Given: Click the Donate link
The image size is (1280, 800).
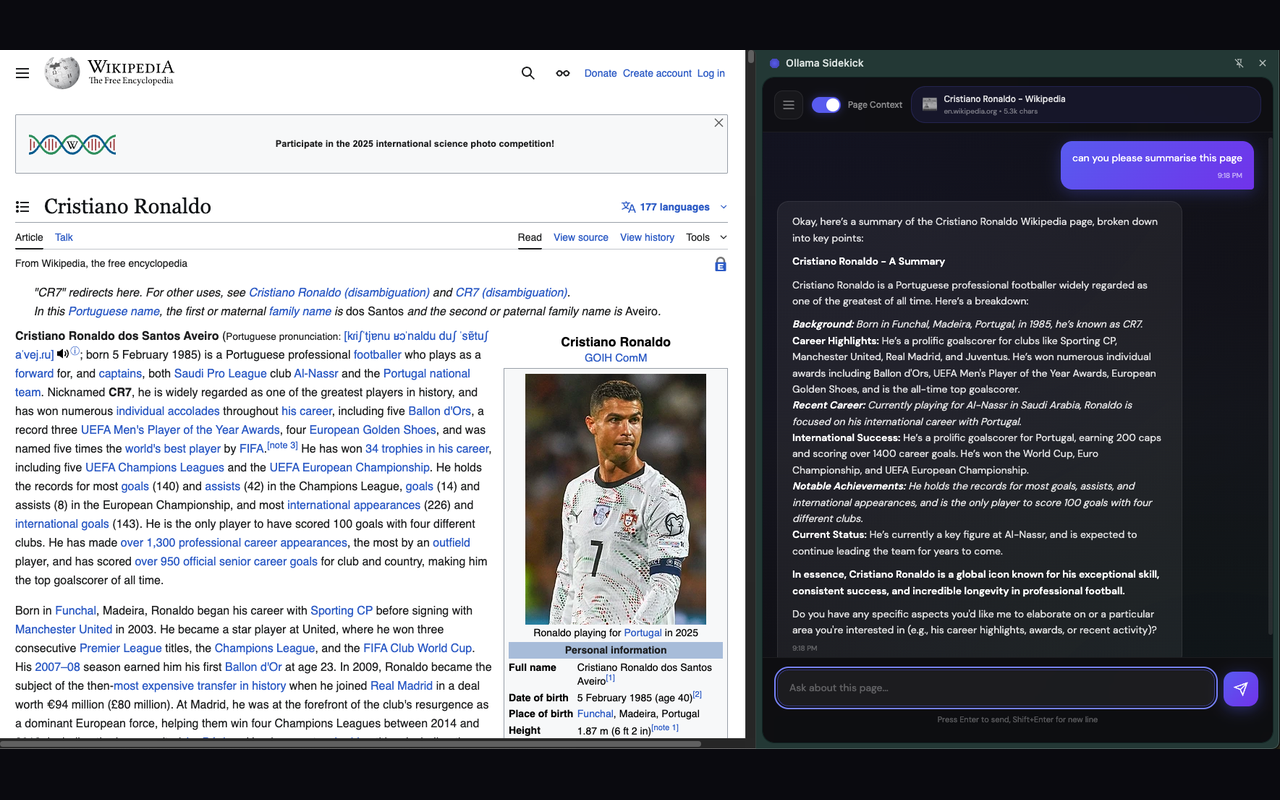Looking at the screenshot, I should 600,73.
